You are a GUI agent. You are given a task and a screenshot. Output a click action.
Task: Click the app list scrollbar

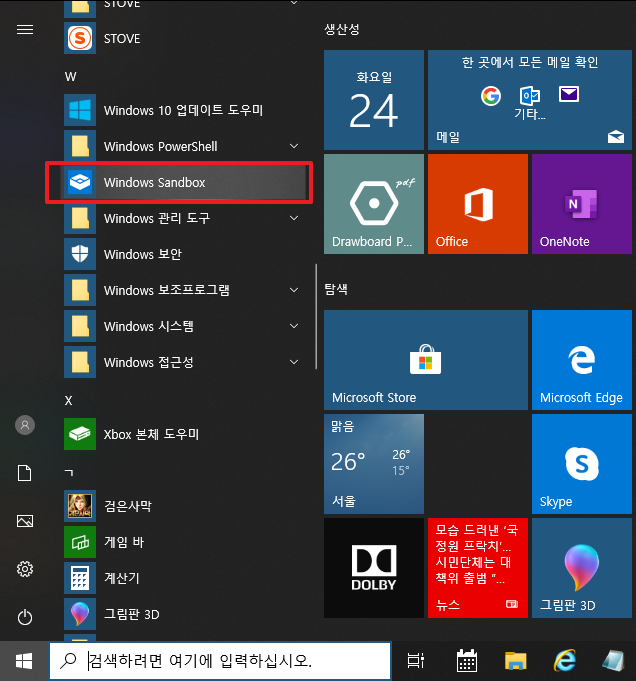pos(316,317)
